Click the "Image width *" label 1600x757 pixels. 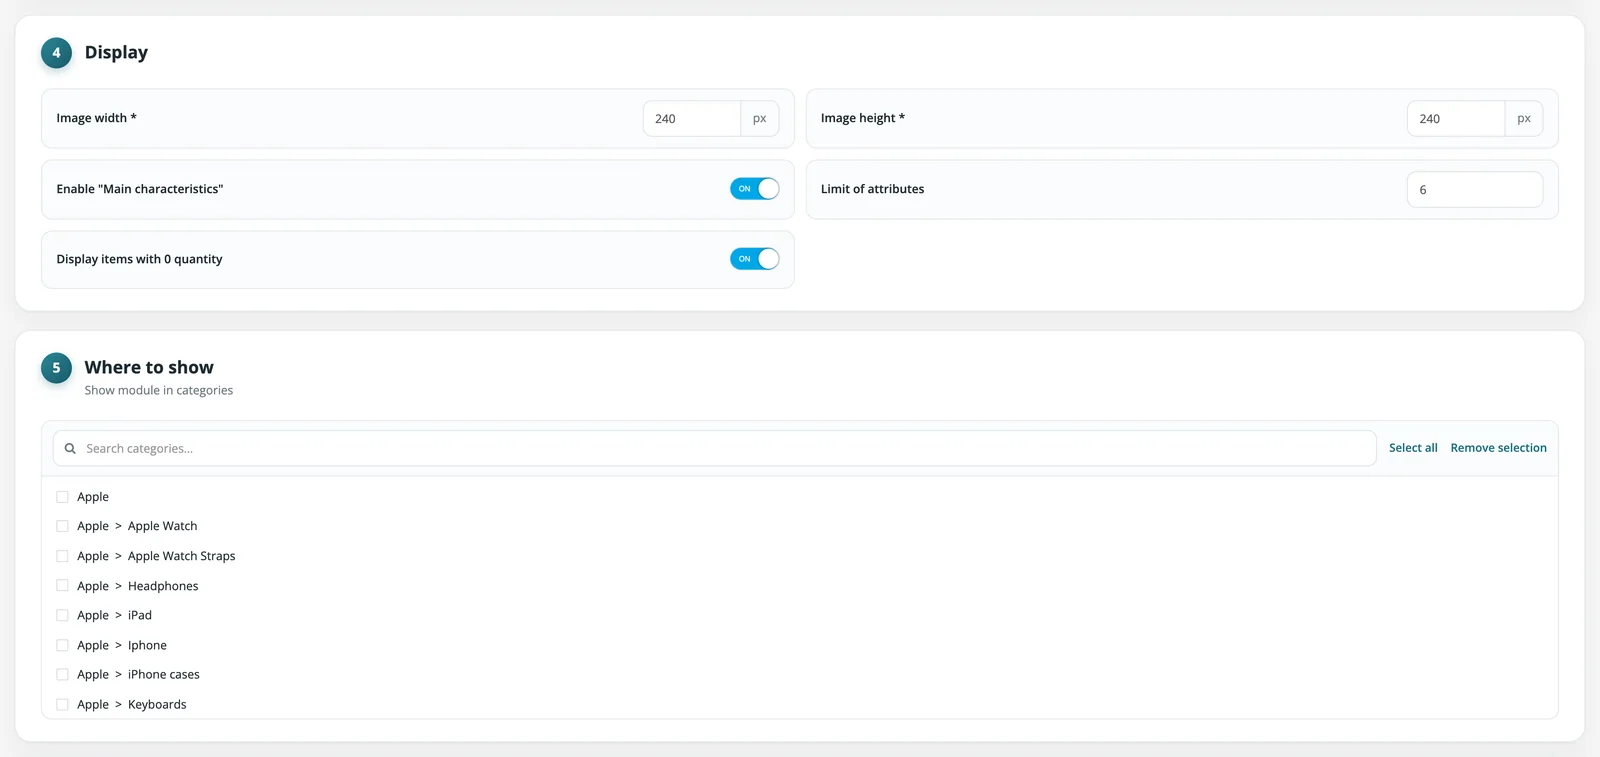(96, 118)
